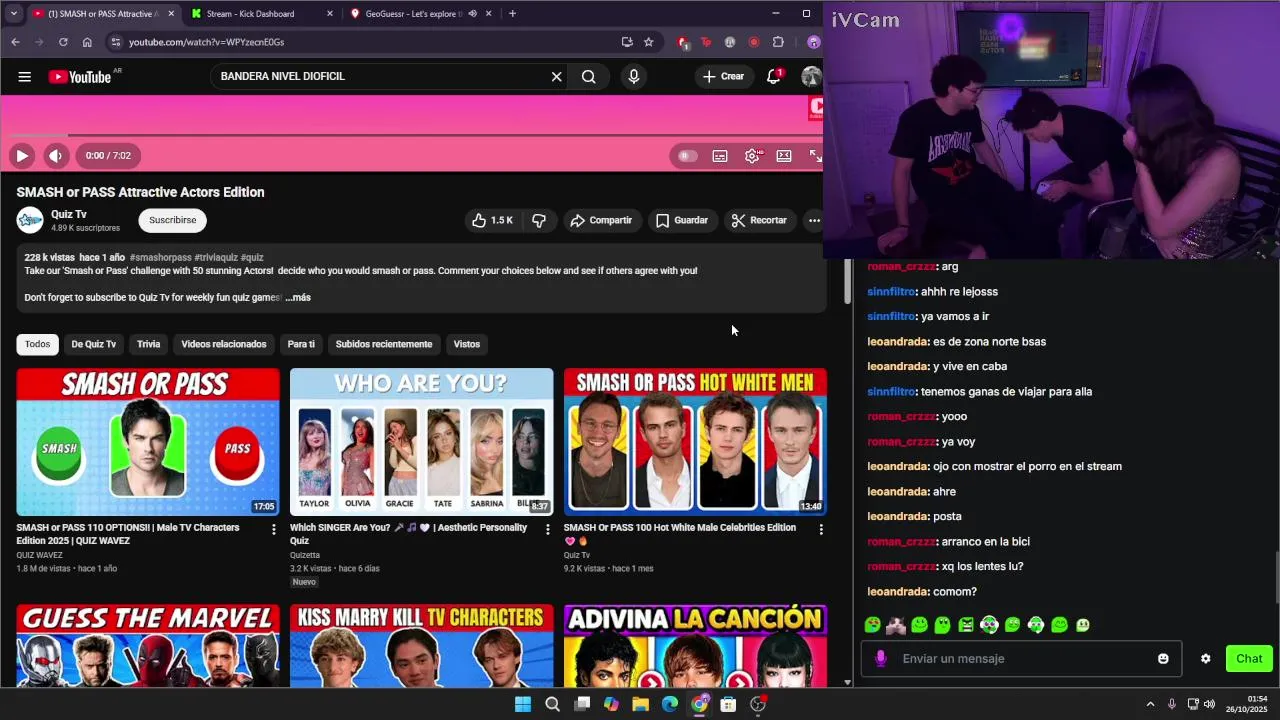Send message with Chat button
The width and height of the screenshot is (1280, 720).
coord(1249,658)
